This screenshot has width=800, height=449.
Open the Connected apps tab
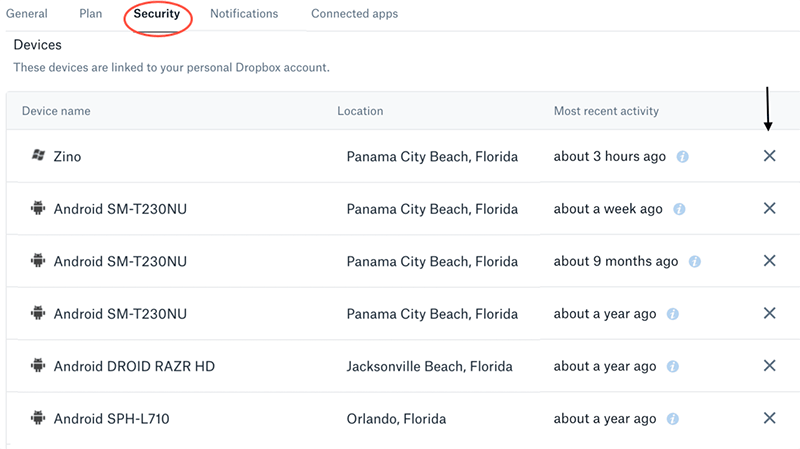pos(355,14)
